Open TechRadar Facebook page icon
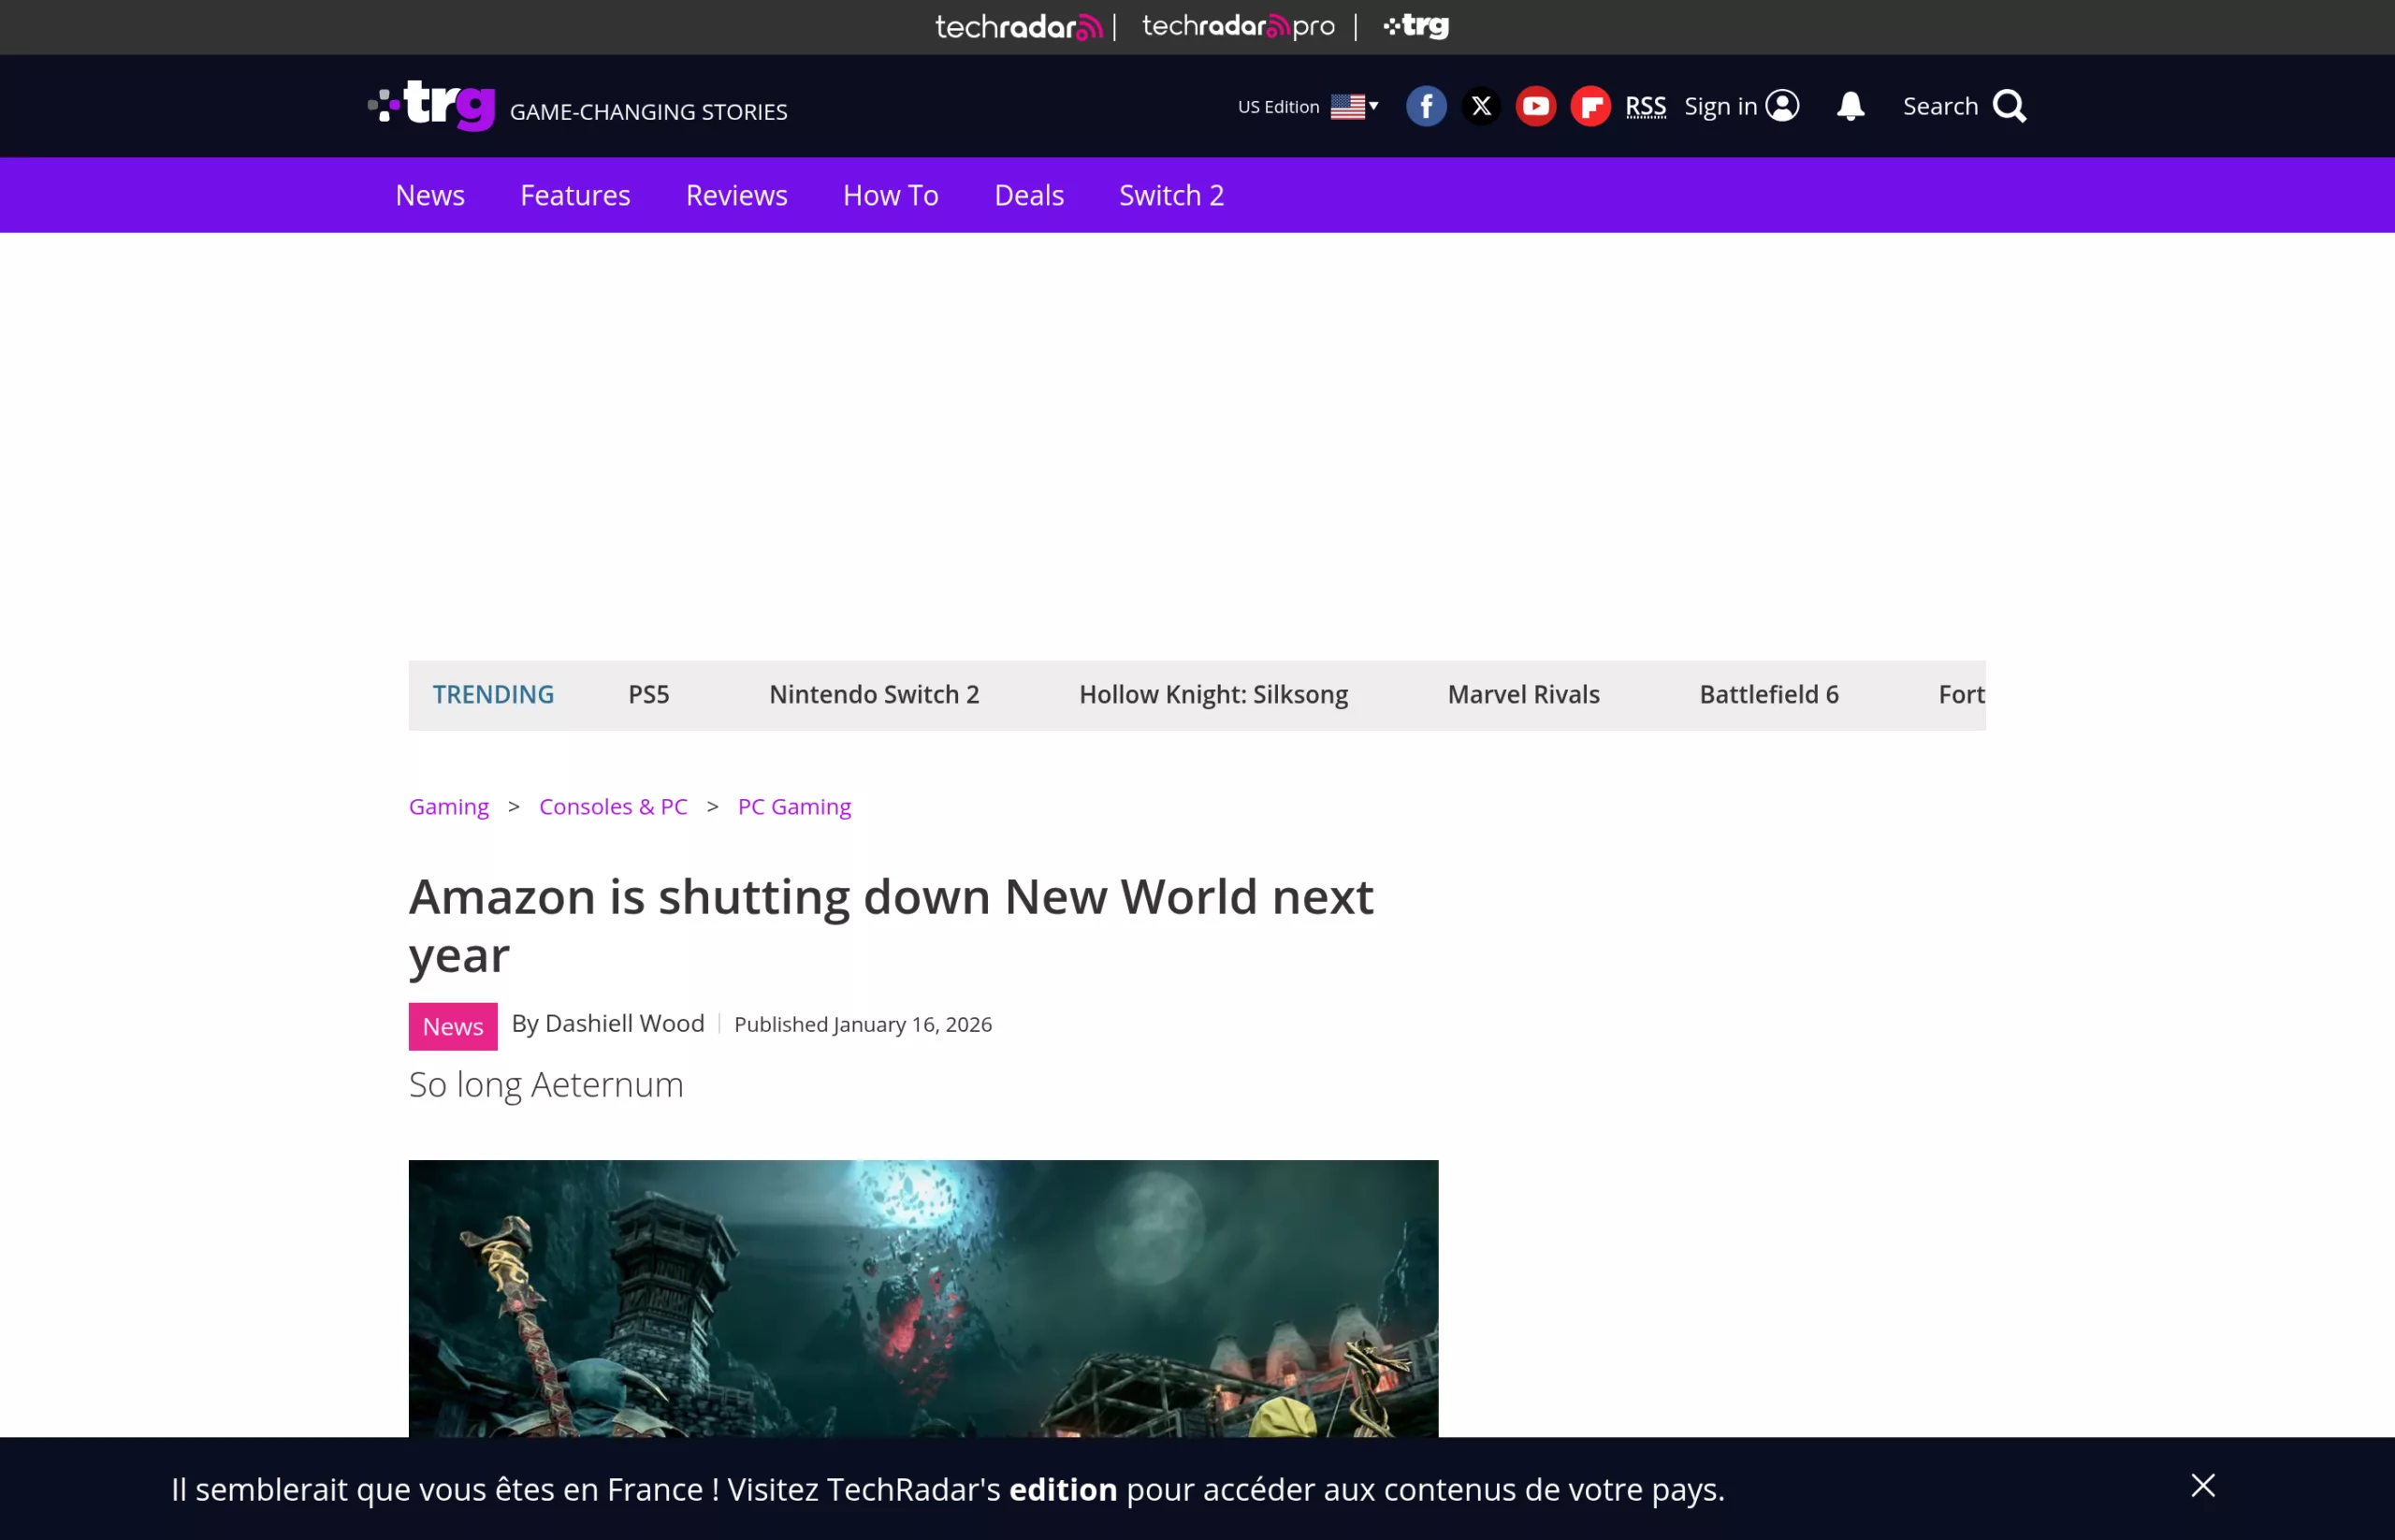This screenshot has height=1540, width=2395. 1426,106
